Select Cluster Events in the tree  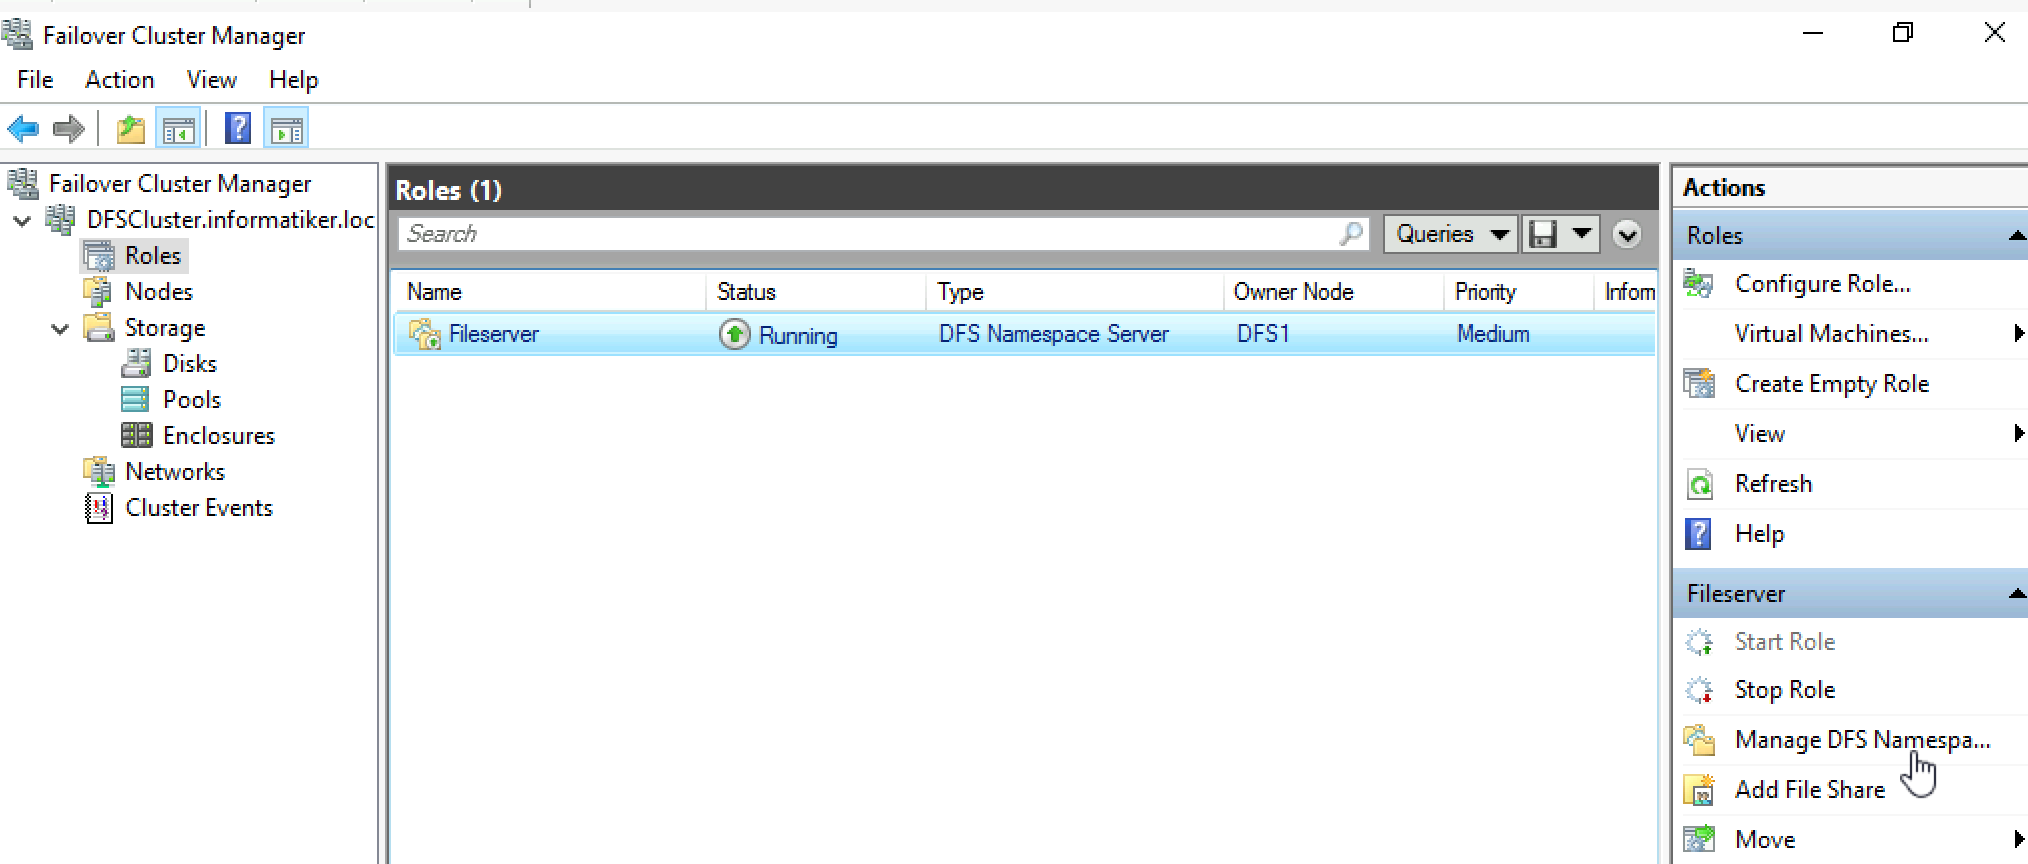coord(199,508)
